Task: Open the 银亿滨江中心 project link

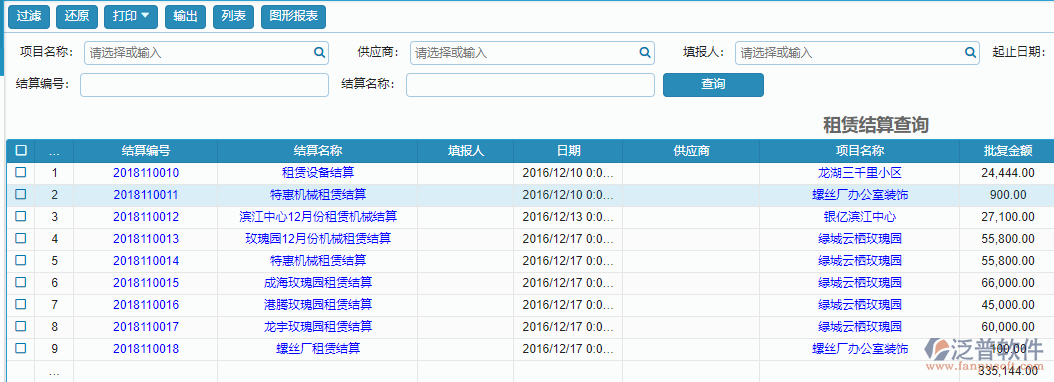Action: click(860, 217)
